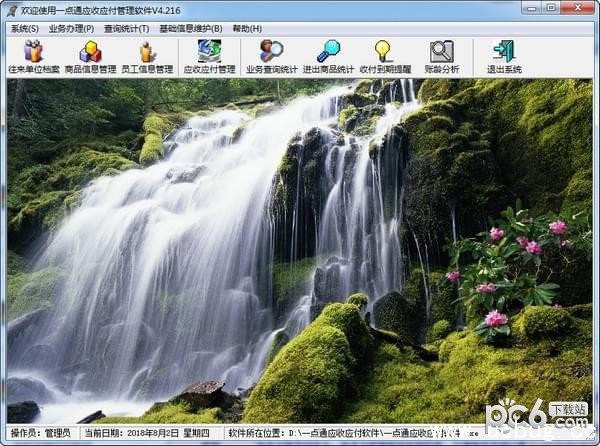Launch 应收应付管理 module
600x446 pixels.
click(x=209, y=56)
